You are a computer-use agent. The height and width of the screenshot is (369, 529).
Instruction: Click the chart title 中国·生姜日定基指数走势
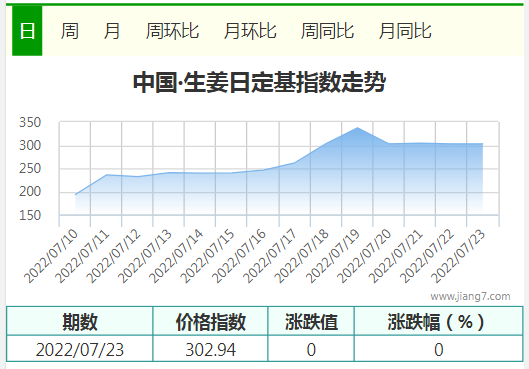[x=259, y=82]
